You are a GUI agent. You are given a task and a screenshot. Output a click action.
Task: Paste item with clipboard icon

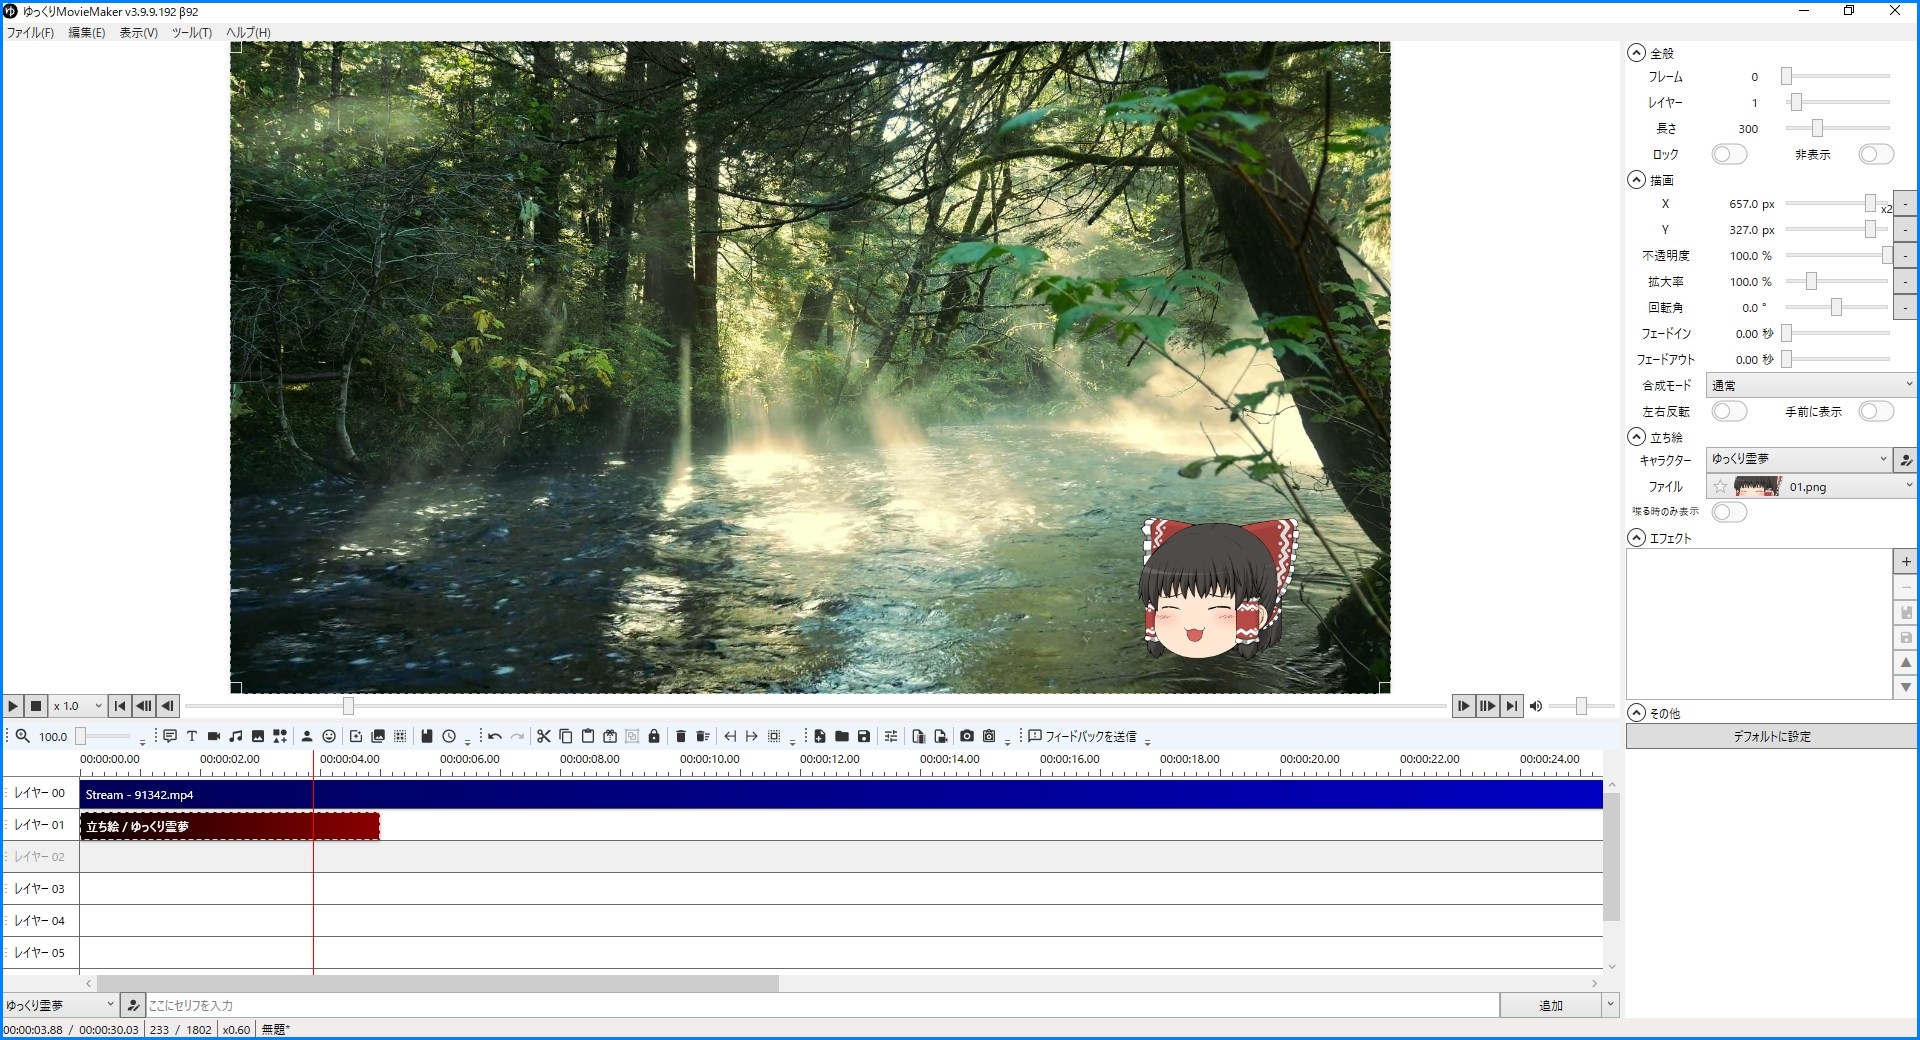(x=588, y=736)
